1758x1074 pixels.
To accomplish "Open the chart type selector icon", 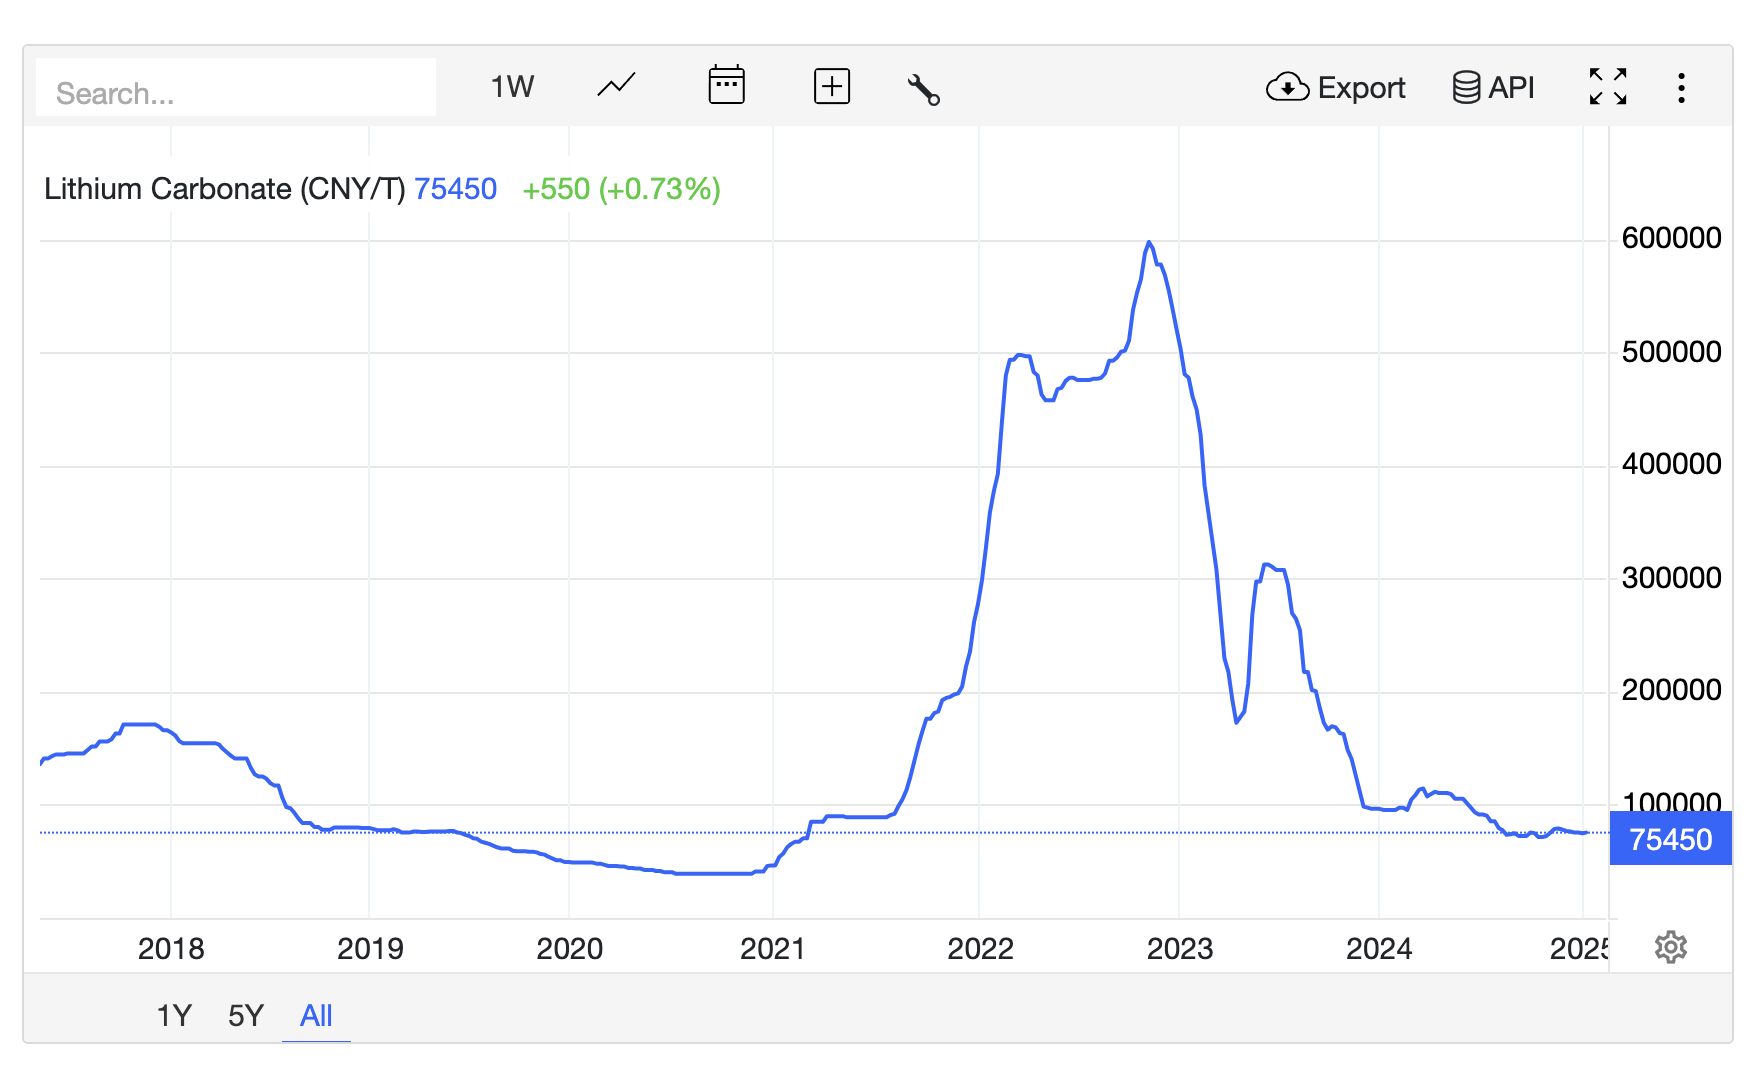I will (615, 87).
